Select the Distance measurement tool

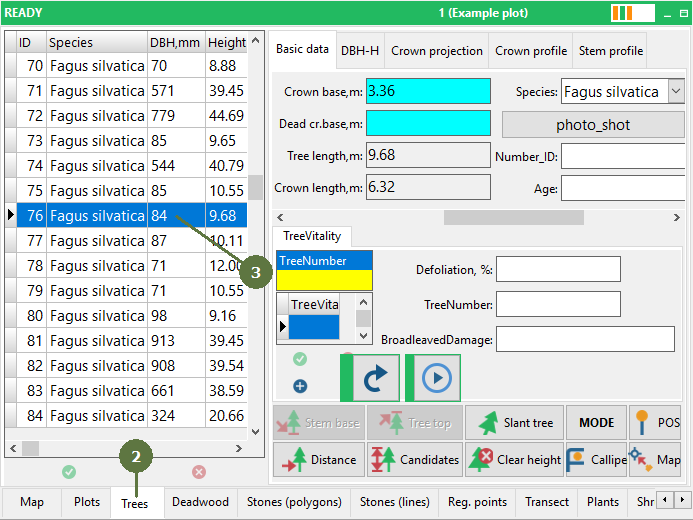tap(318, 460)
